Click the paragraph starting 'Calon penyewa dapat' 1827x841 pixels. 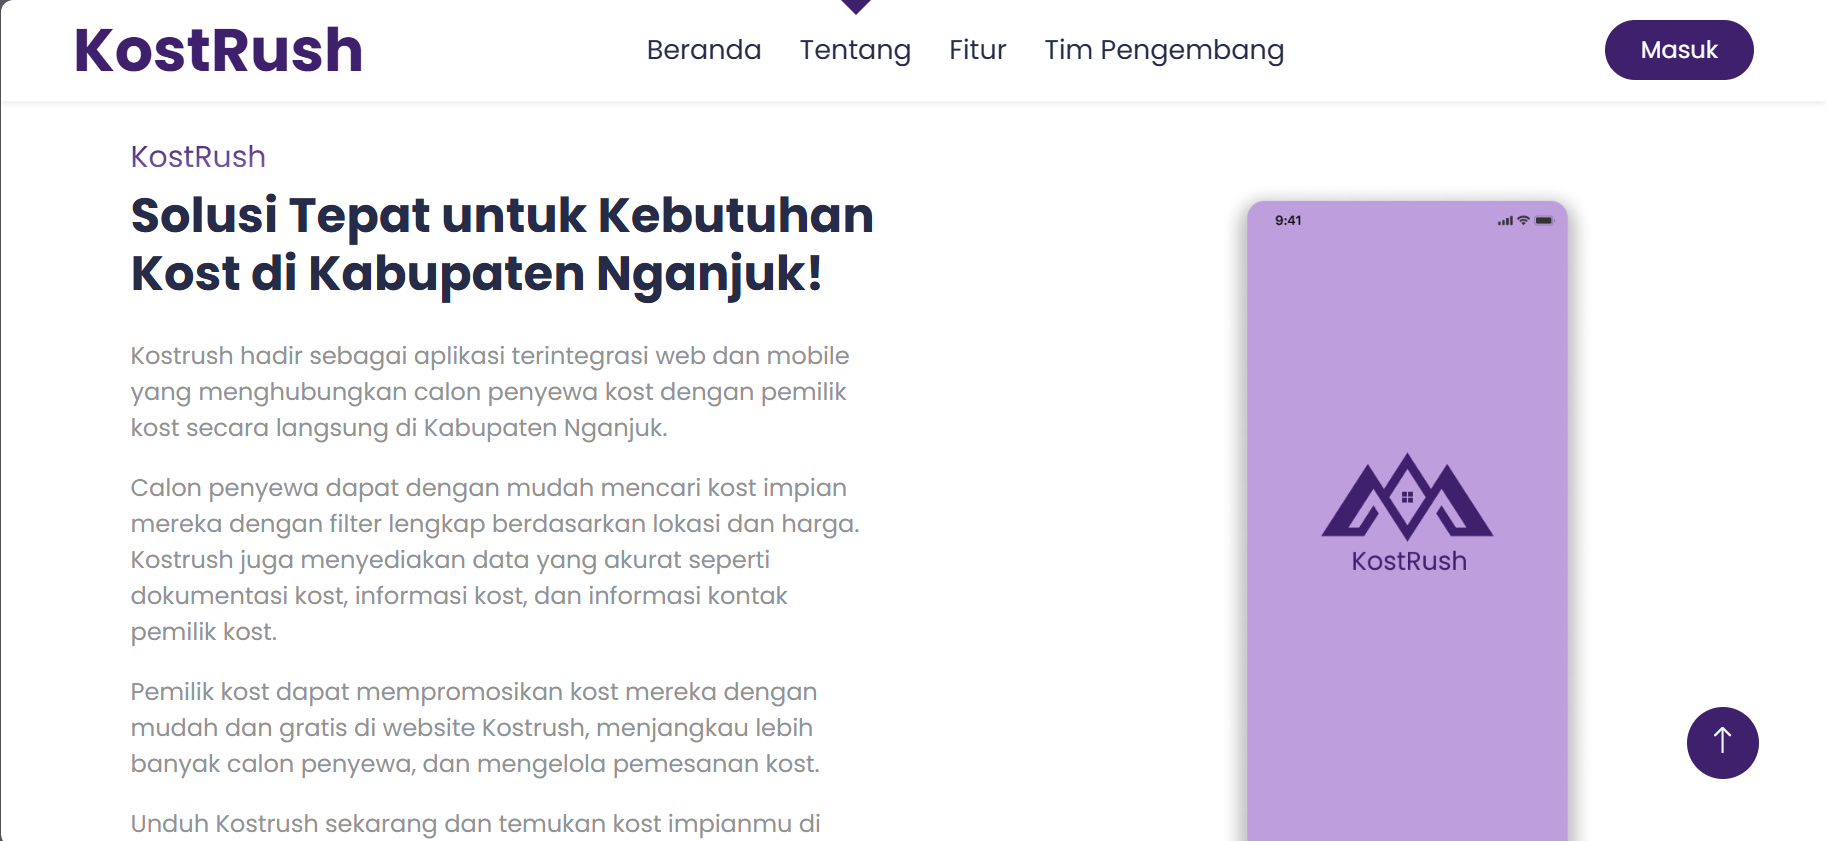point(494,559)
